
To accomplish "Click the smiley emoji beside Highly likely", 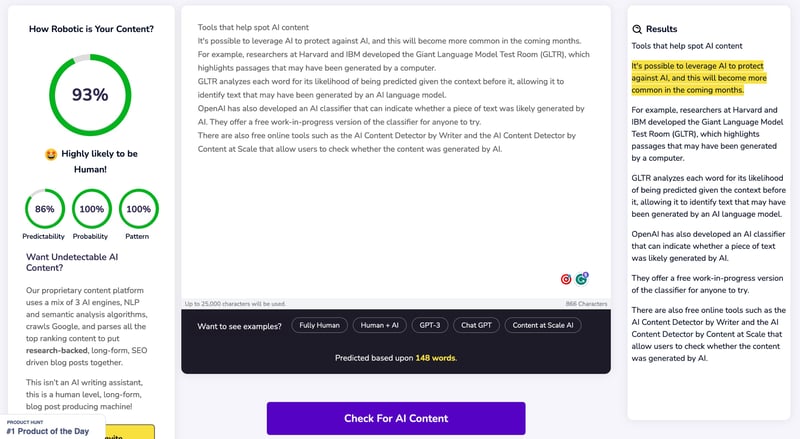I will (x=52, y=154).
